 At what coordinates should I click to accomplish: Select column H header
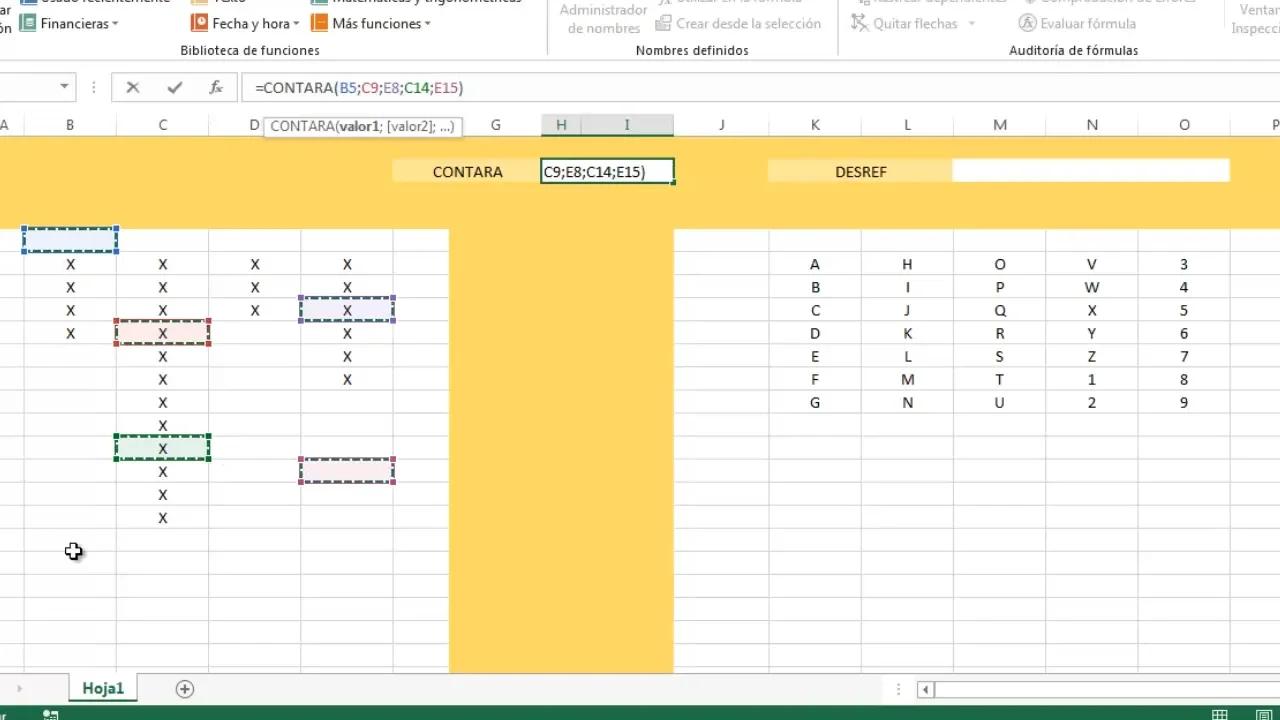point(561,125)
